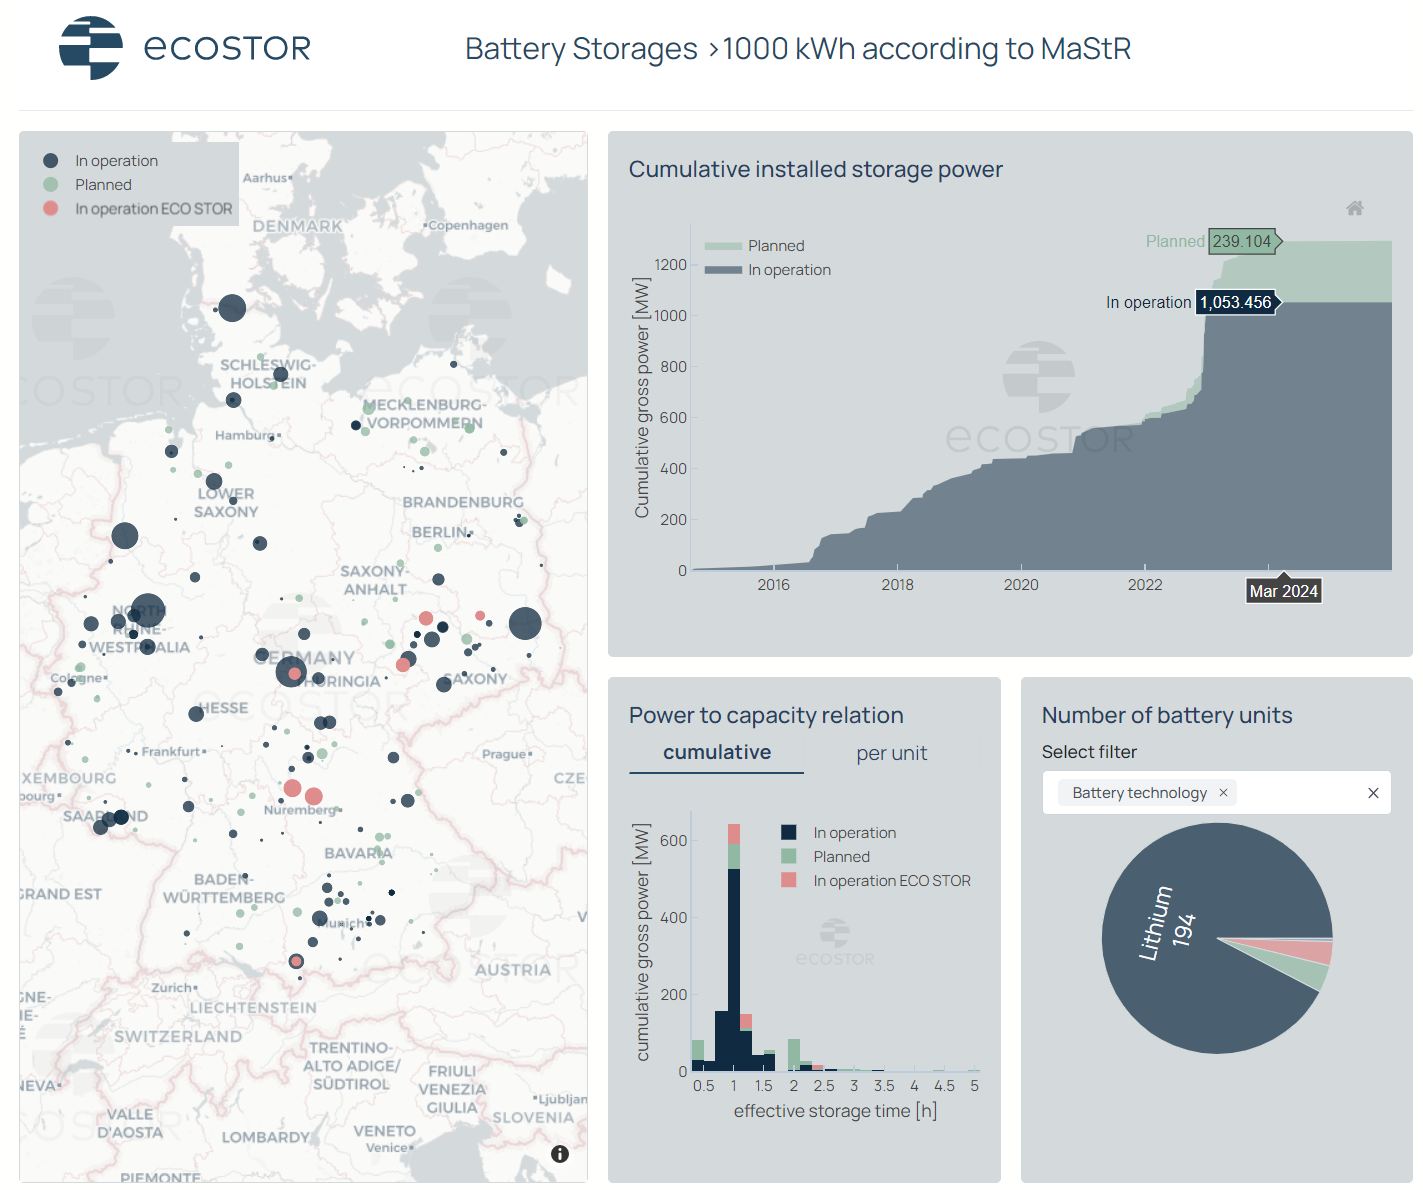1423x1190 pixels.
Task: Click large dark marker east of Saxony
Action: pos(525,624)
